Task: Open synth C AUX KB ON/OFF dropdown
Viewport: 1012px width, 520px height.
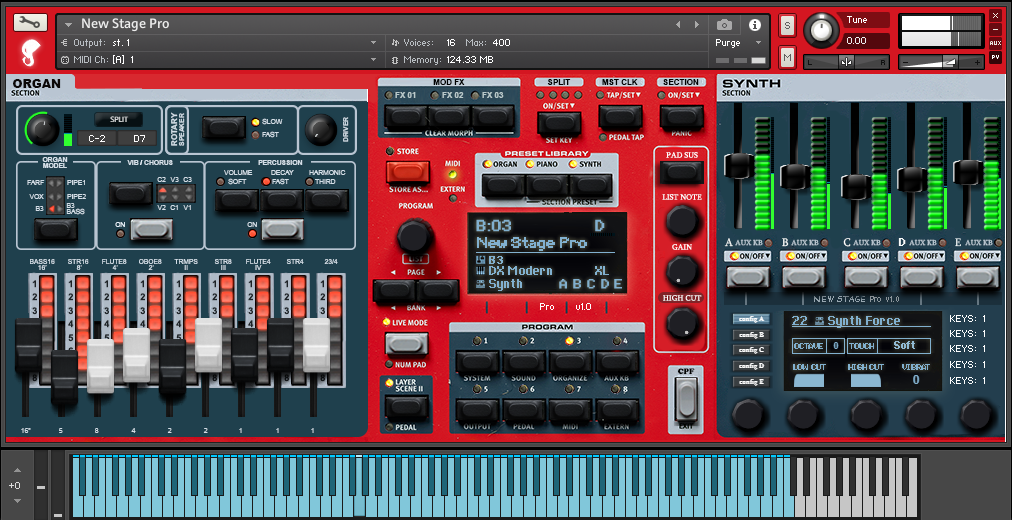Action: point(866,256)
